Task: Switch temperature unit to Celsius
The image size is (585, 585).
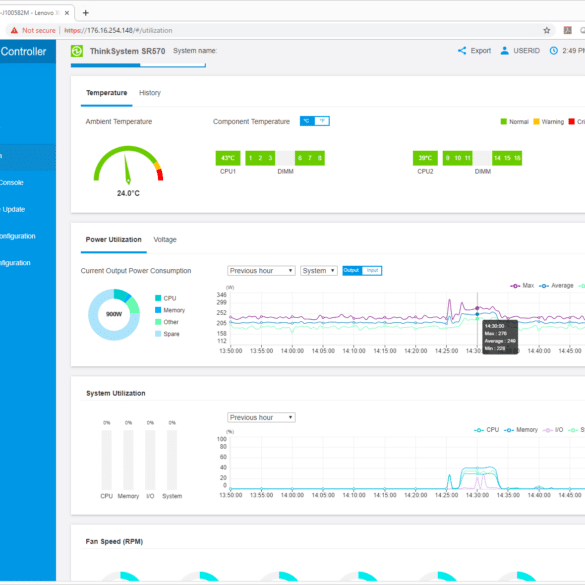Action: (307, 121)
